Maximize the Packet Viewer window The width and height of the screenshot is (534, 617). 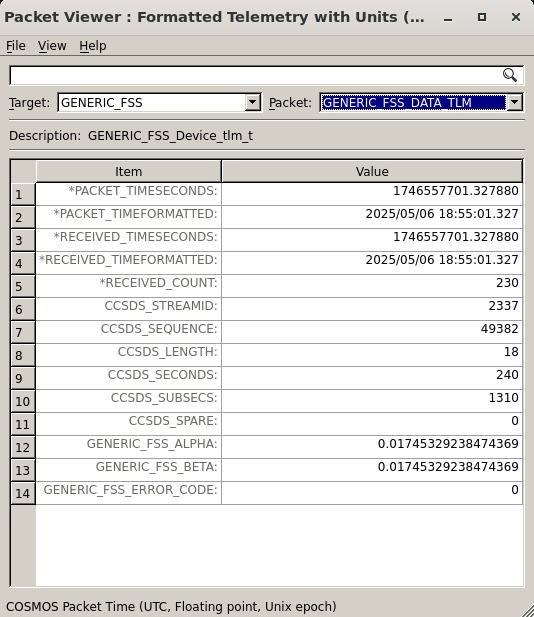[482, 17]
